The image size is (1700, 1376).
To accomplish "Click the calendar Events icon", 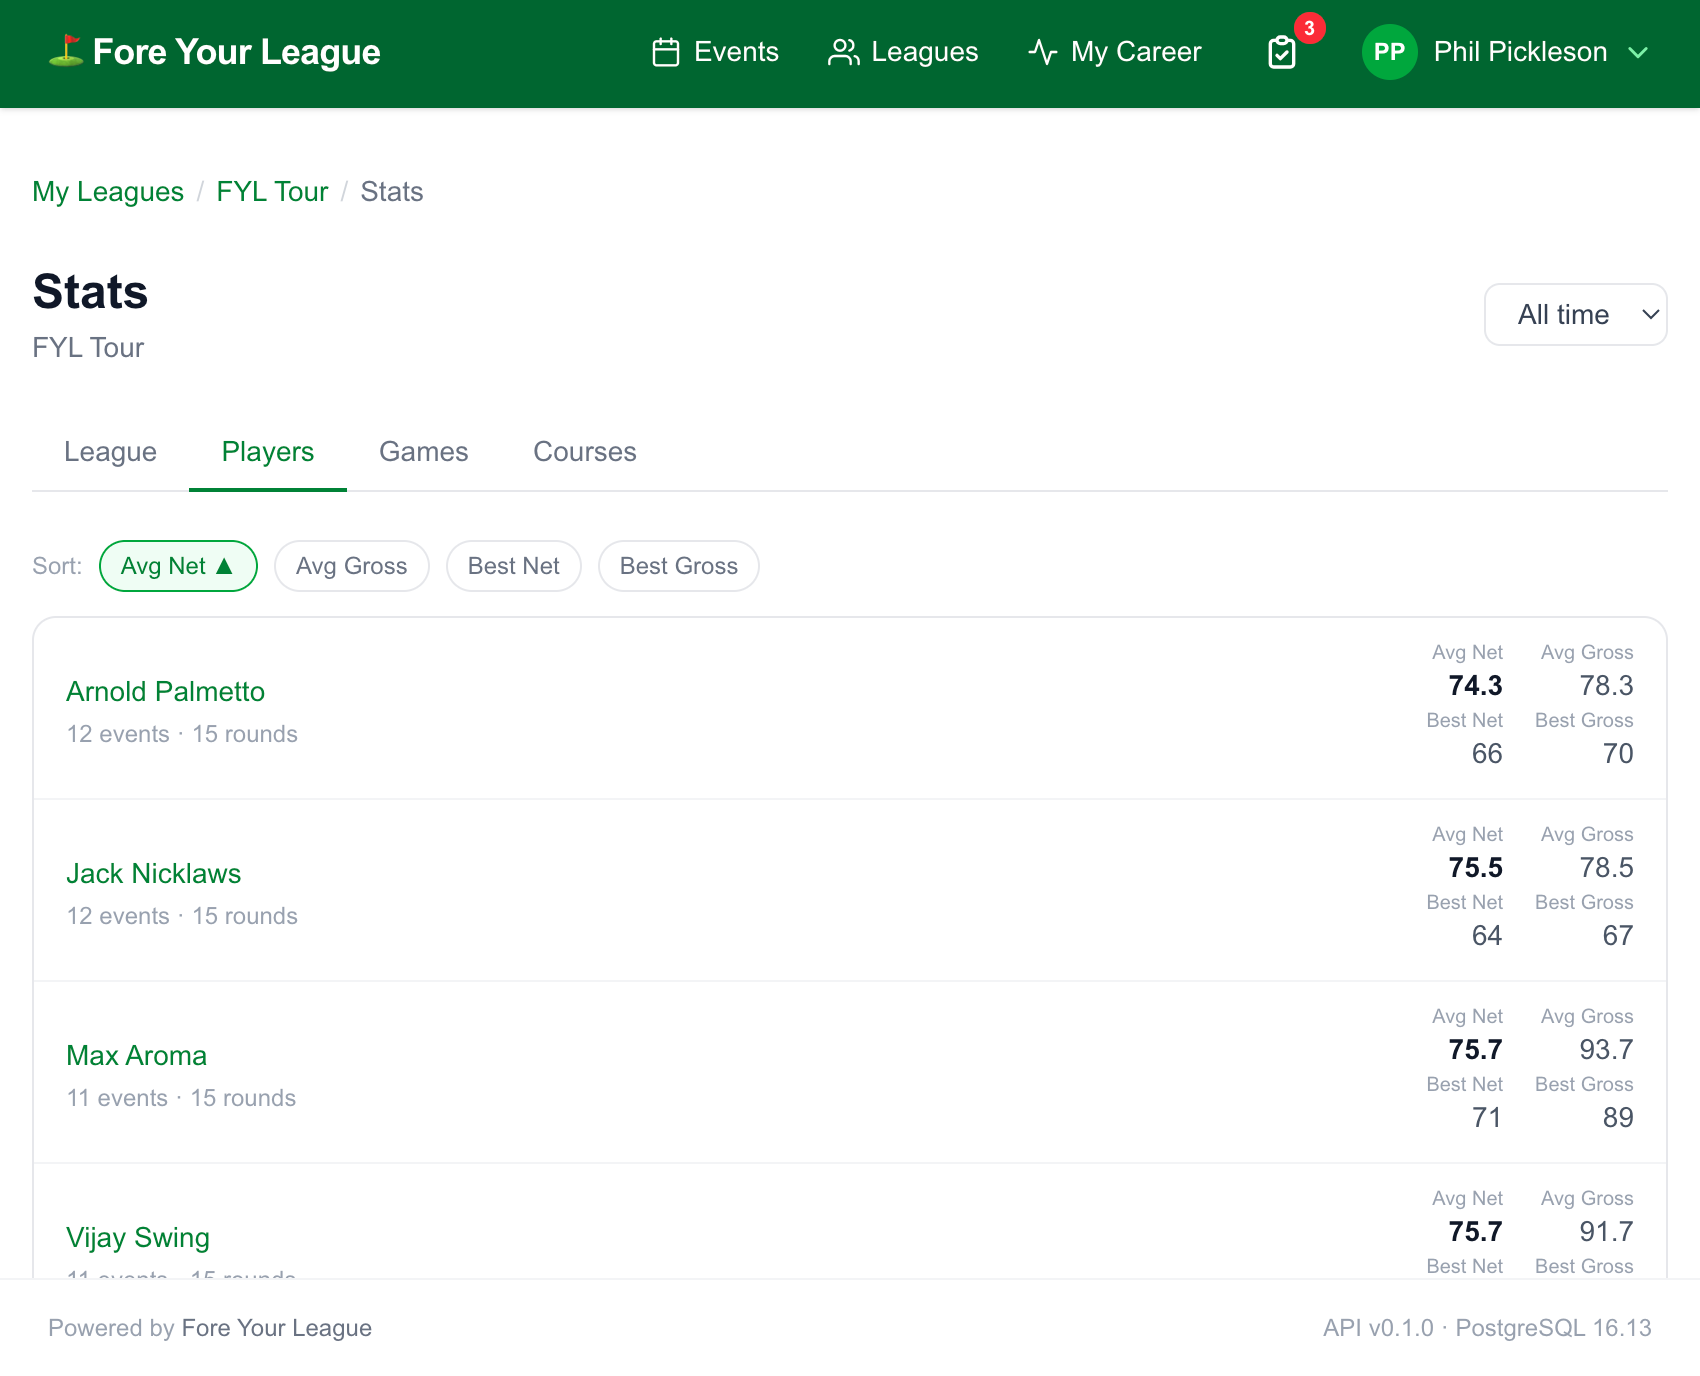I will [x=666, y=52].
